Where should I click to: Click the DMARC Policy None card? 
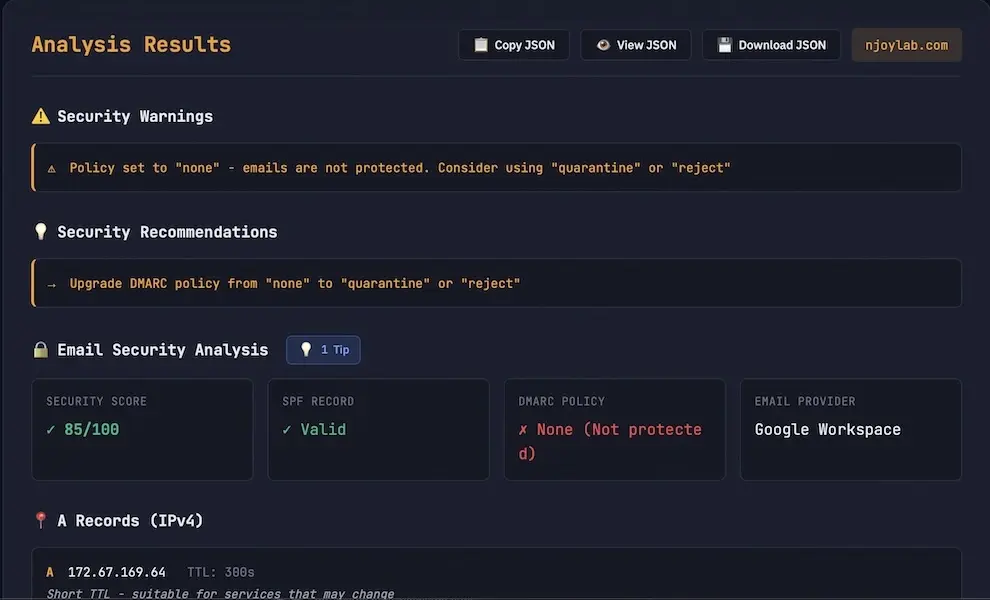click(614, 429)
